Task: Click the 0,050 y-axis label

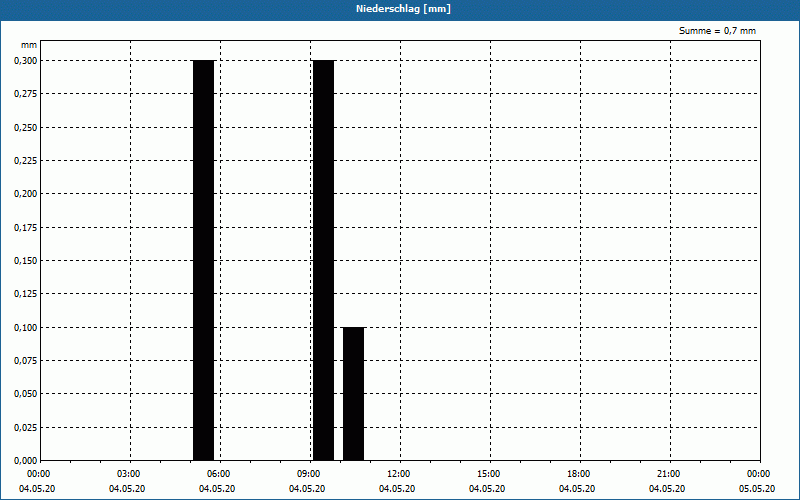Action: pyautogui.click(x=26, y=394)
